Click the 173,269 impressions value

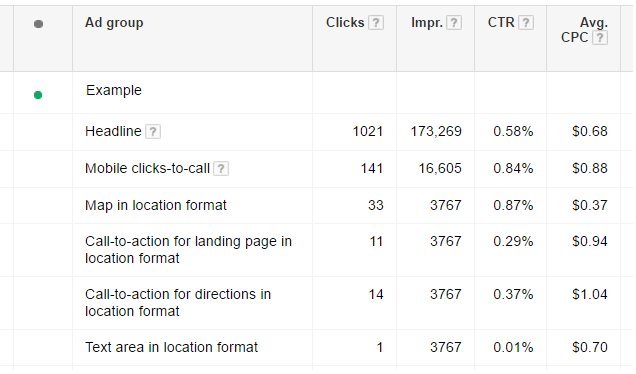(436, 131)
